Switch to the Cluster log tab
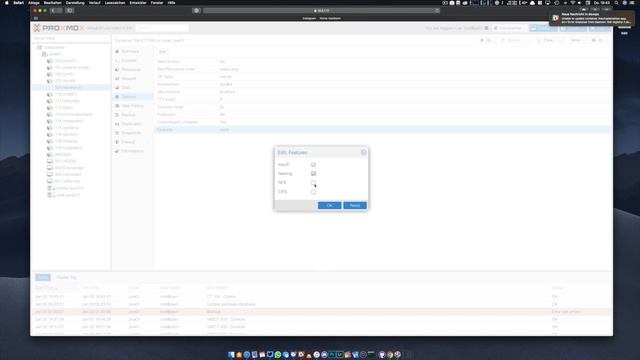The image size is (640, 360). [66, 277]
